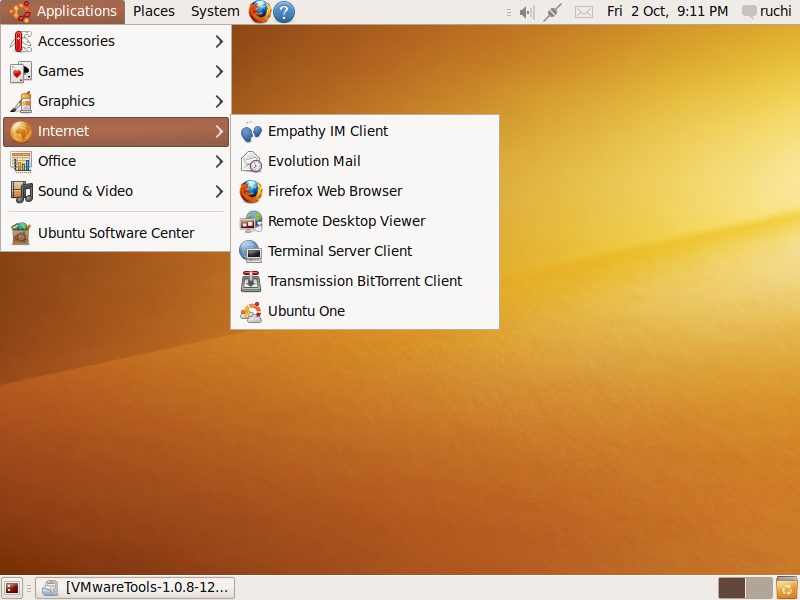The image size is (800, 600).
Task: Expand the Internet submenu arrow
Action: [x=219, y=132]
